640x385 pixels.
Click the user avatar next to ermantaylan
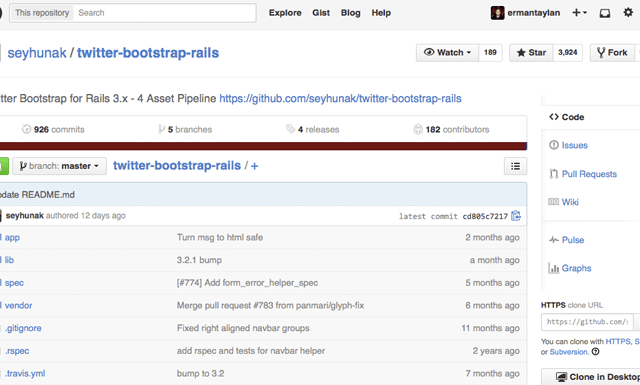point(497,13)
